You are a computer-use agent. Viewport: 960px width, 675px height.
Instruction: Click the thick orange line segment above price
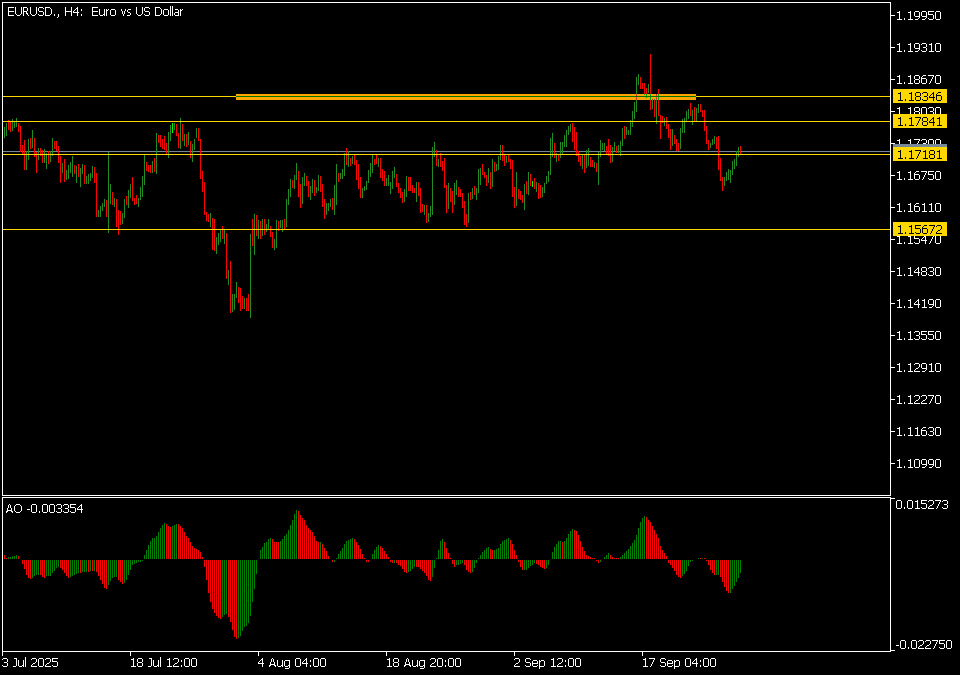click(466, 97)
